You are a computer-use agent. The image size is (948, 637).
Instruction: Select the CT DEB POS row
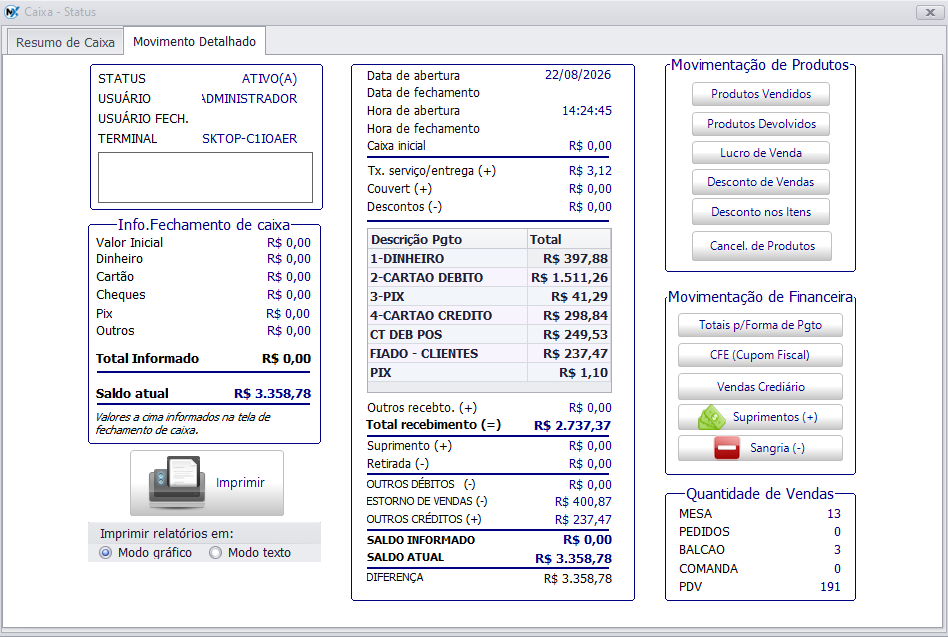489,335
